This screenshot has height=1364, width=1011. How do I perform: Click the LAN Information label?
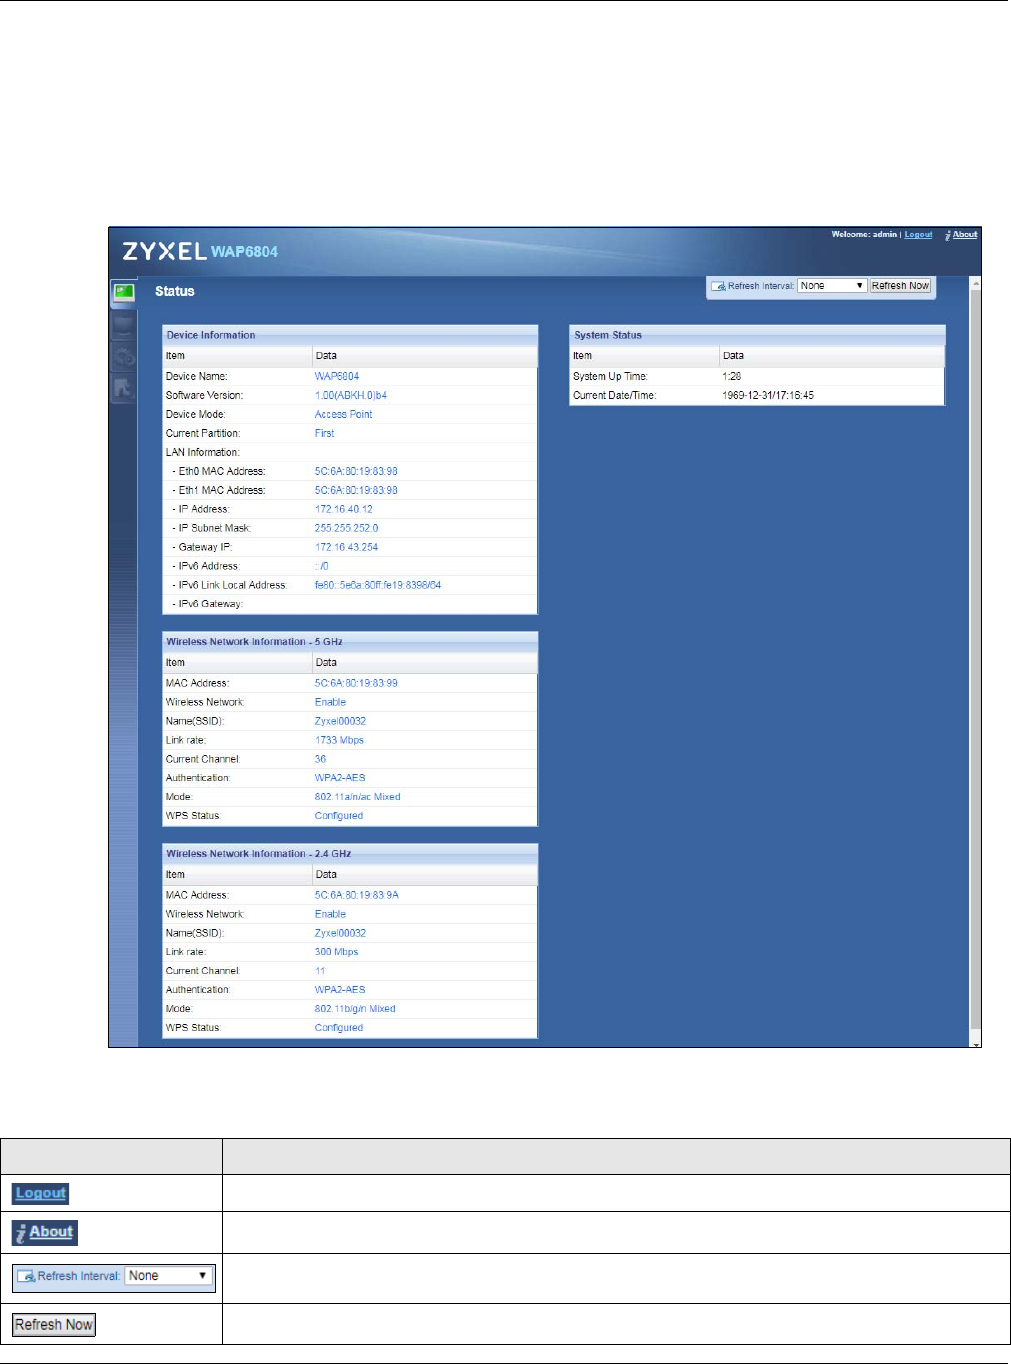203,453
